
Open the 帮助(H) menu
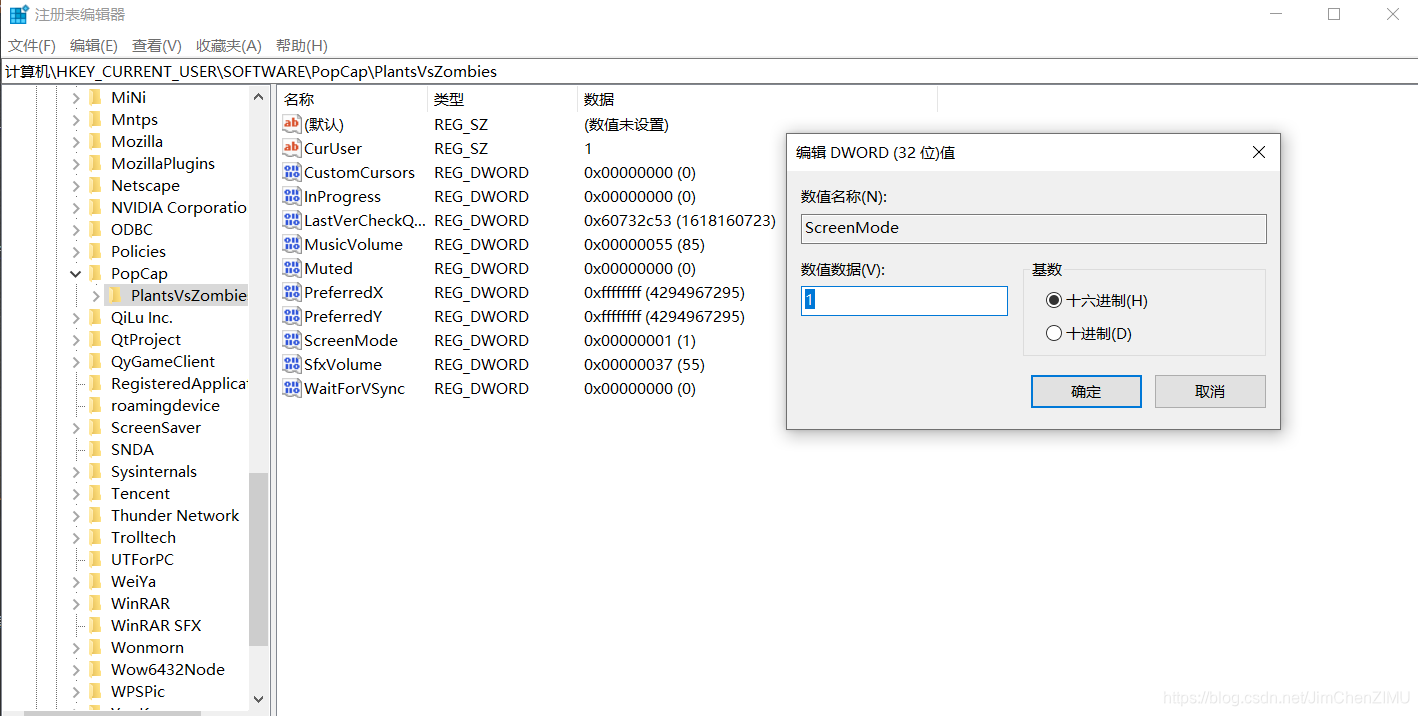(302, 46)
